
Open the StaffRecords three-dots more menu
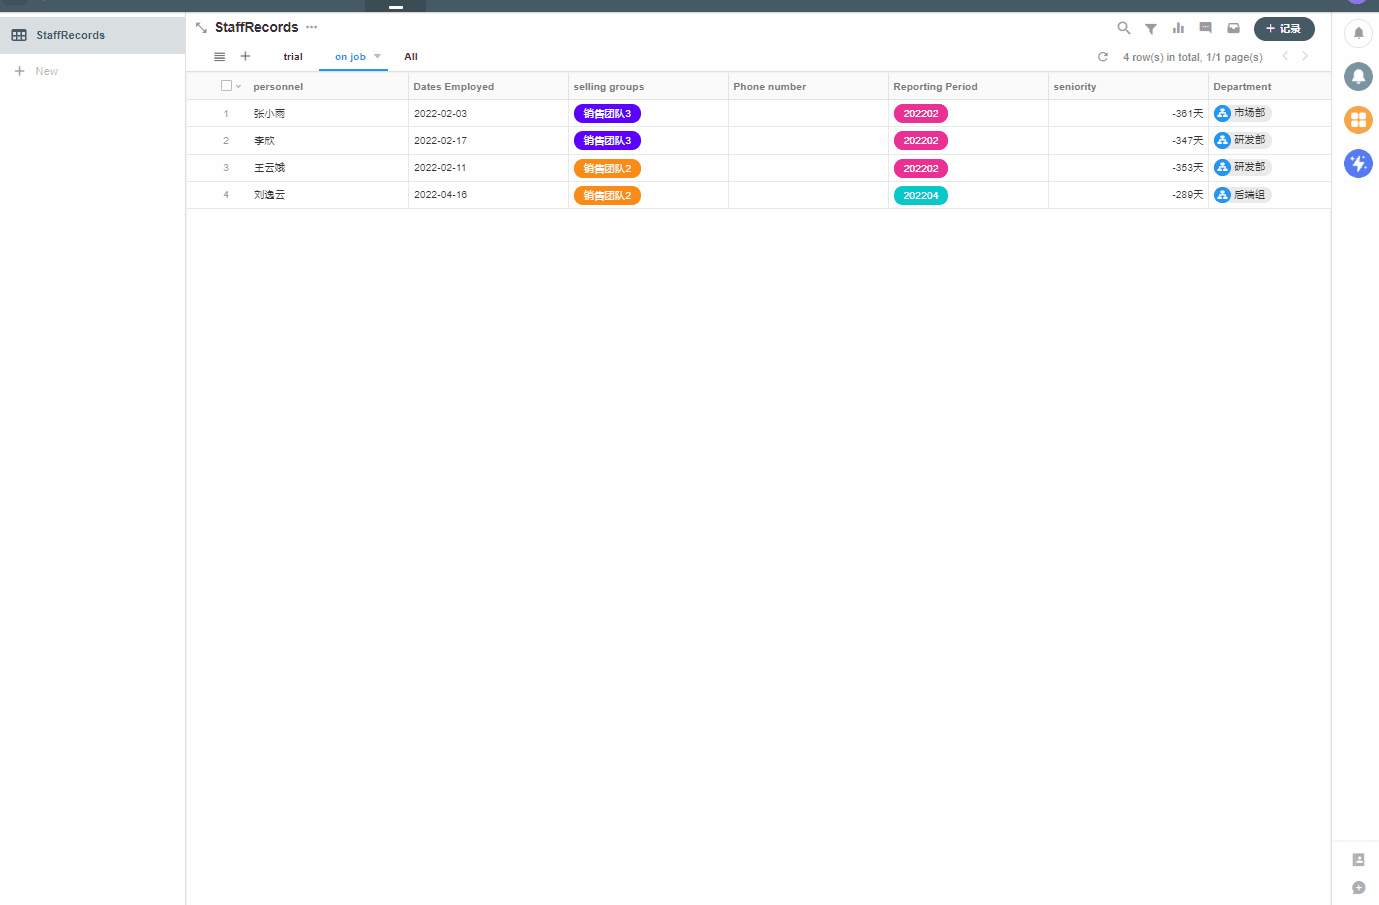pyautogui.click(x=312, y=27)
